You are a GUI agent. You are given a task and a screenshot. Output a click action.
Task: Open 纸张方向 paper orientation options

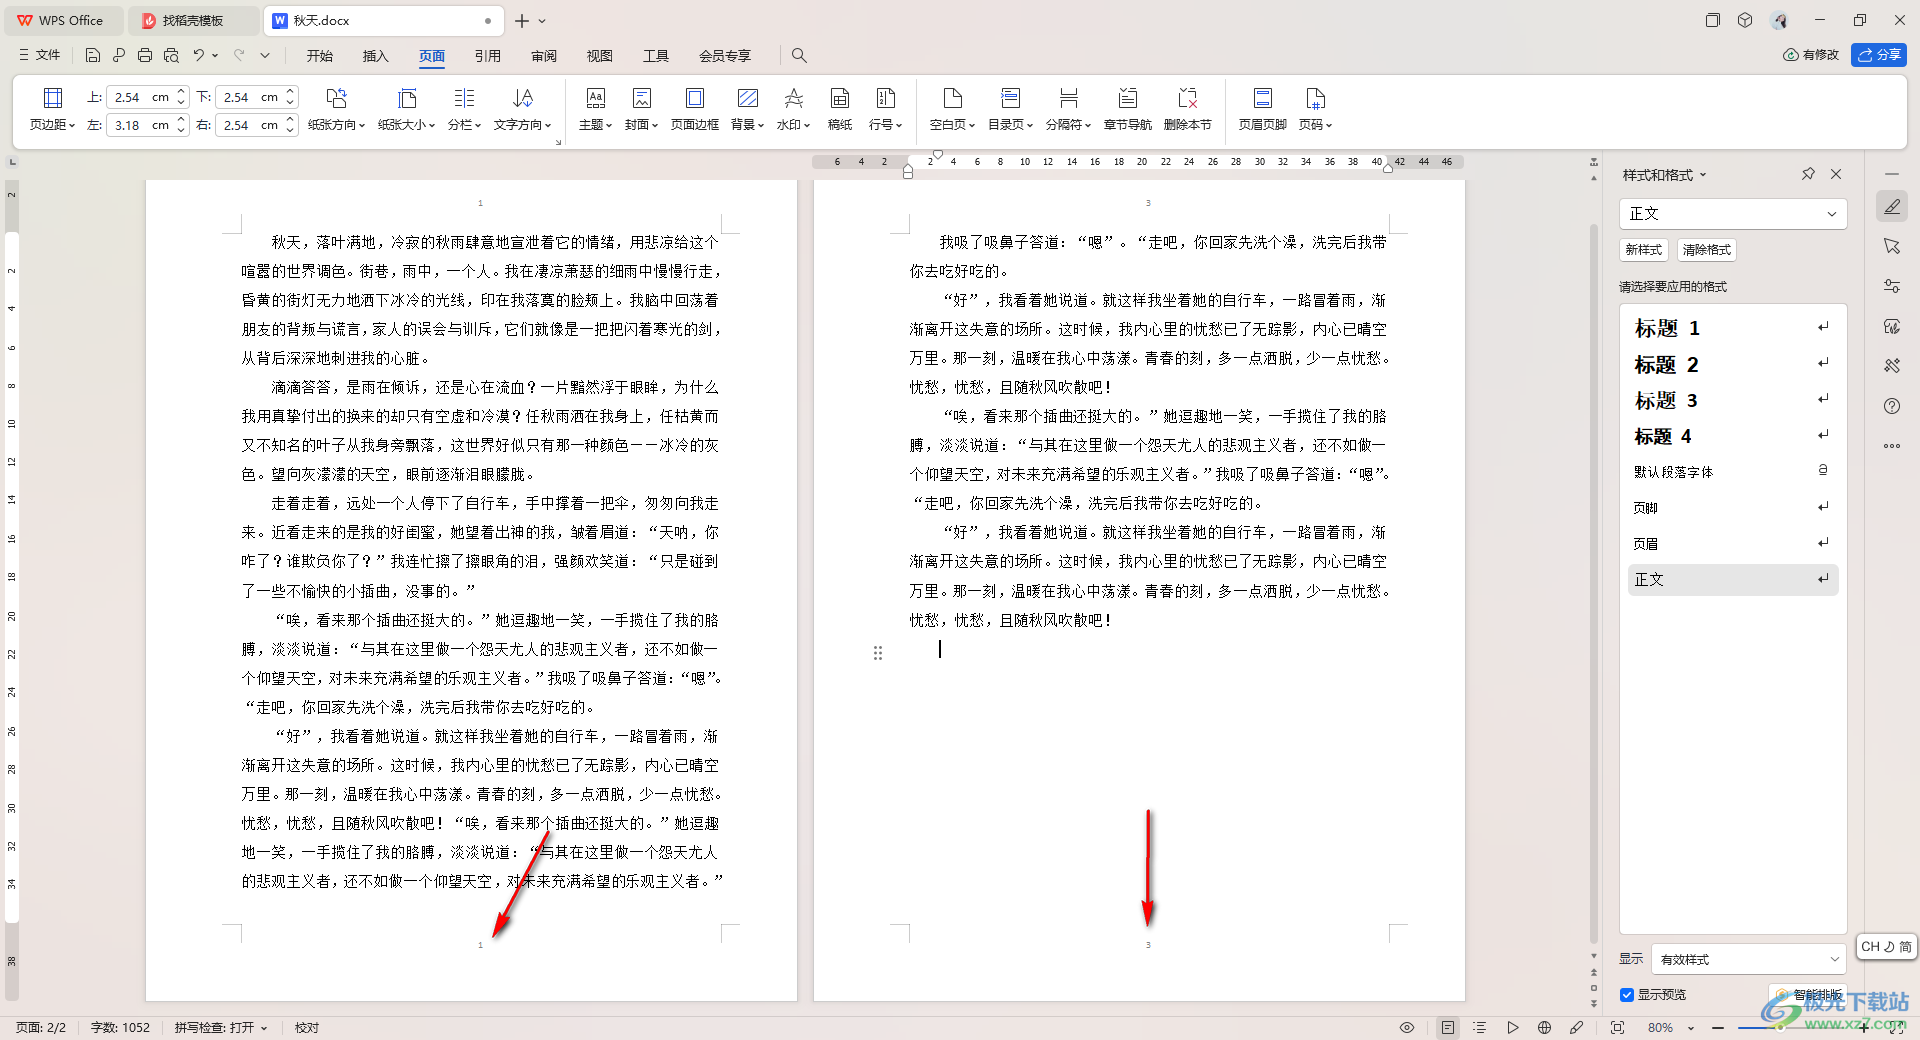(x=336, y=109)
